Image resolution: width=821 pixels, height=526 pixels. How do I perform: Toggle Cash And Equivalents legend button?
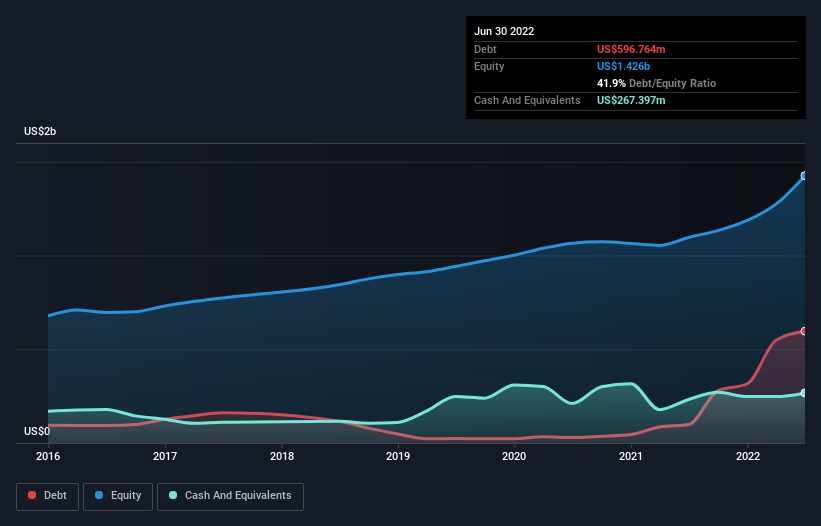tap(230, 497)
